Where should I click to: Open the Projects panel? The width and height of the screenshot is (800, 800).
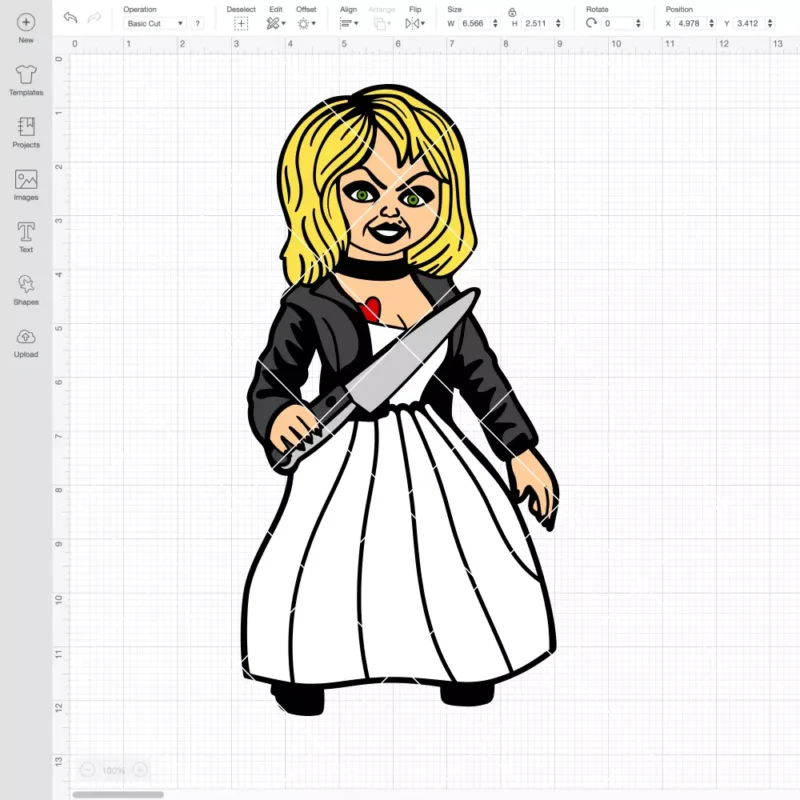[26, 133]
